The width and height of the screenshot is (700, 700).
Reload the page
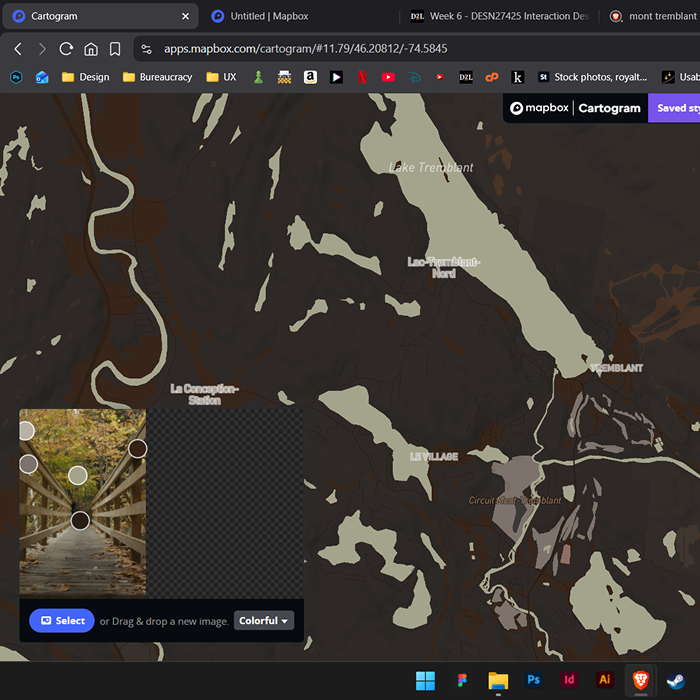(x=66, y=49)
